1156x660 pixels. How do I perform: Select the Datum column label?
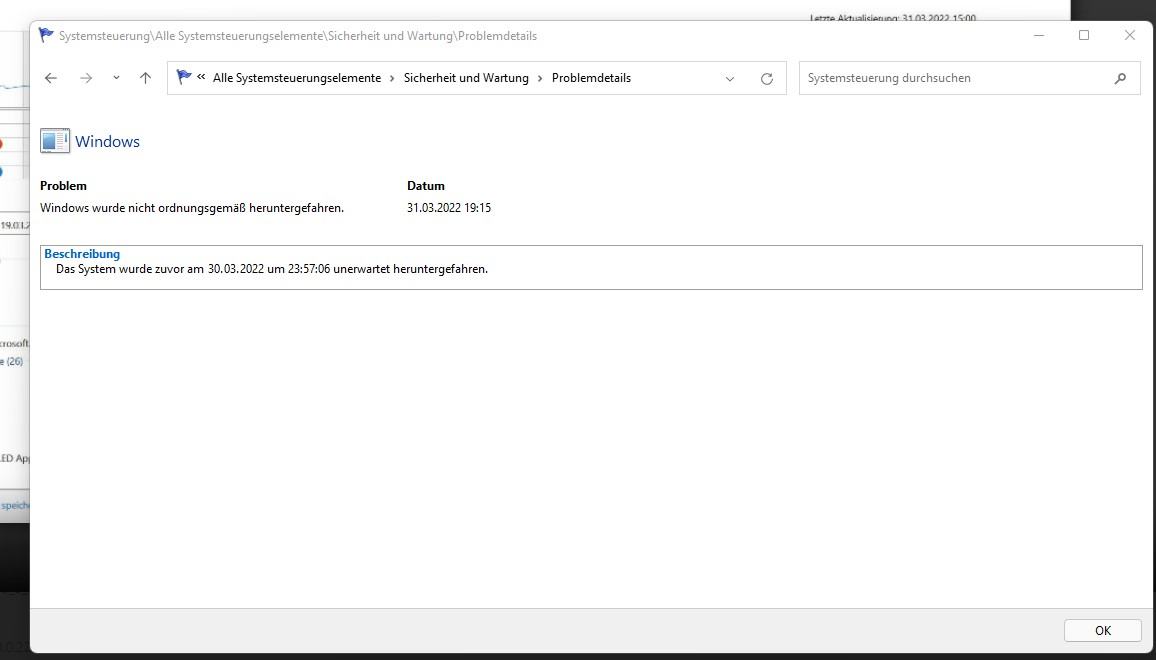click(426, 186)
